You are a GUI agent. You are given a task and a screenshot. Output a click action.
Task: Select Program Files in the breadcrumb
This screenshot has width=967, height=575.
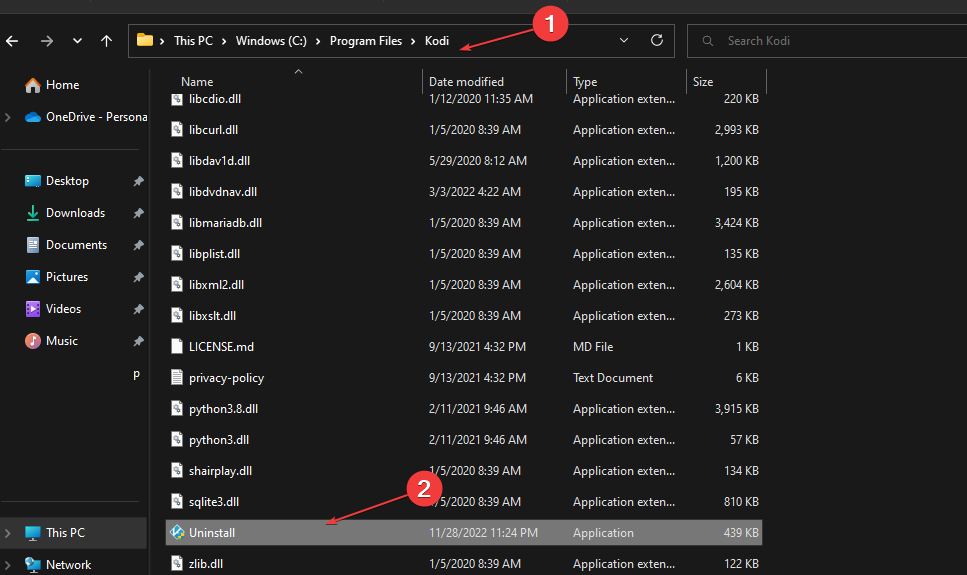[x=366, y=41]
